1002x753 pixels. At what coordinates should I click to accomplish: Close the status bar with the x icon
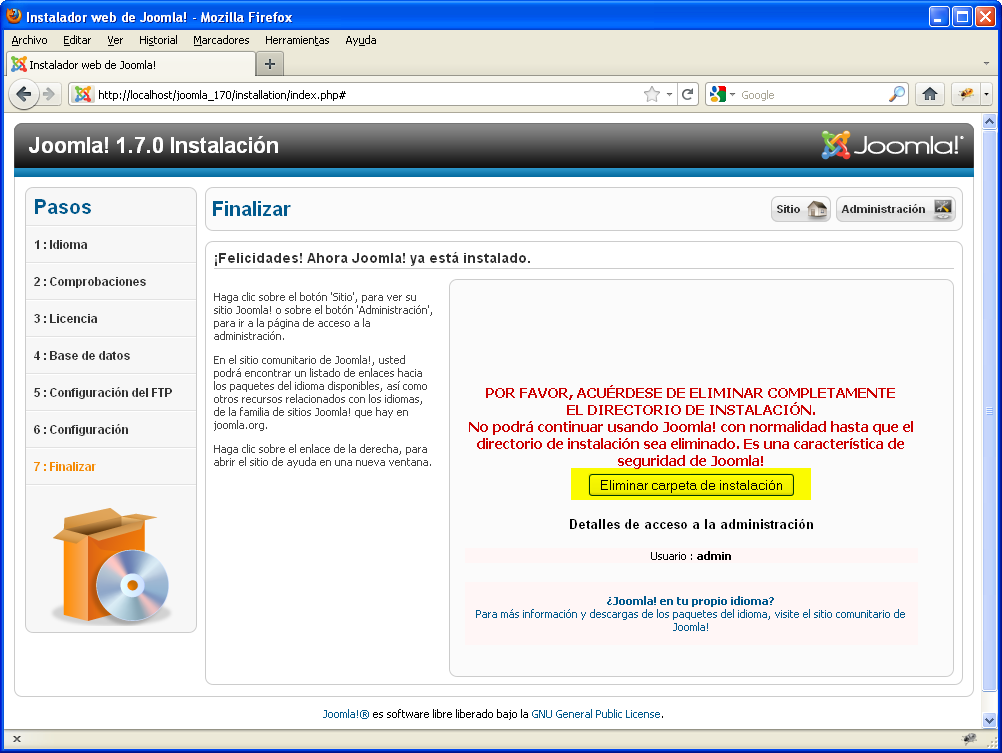point(17,739)
